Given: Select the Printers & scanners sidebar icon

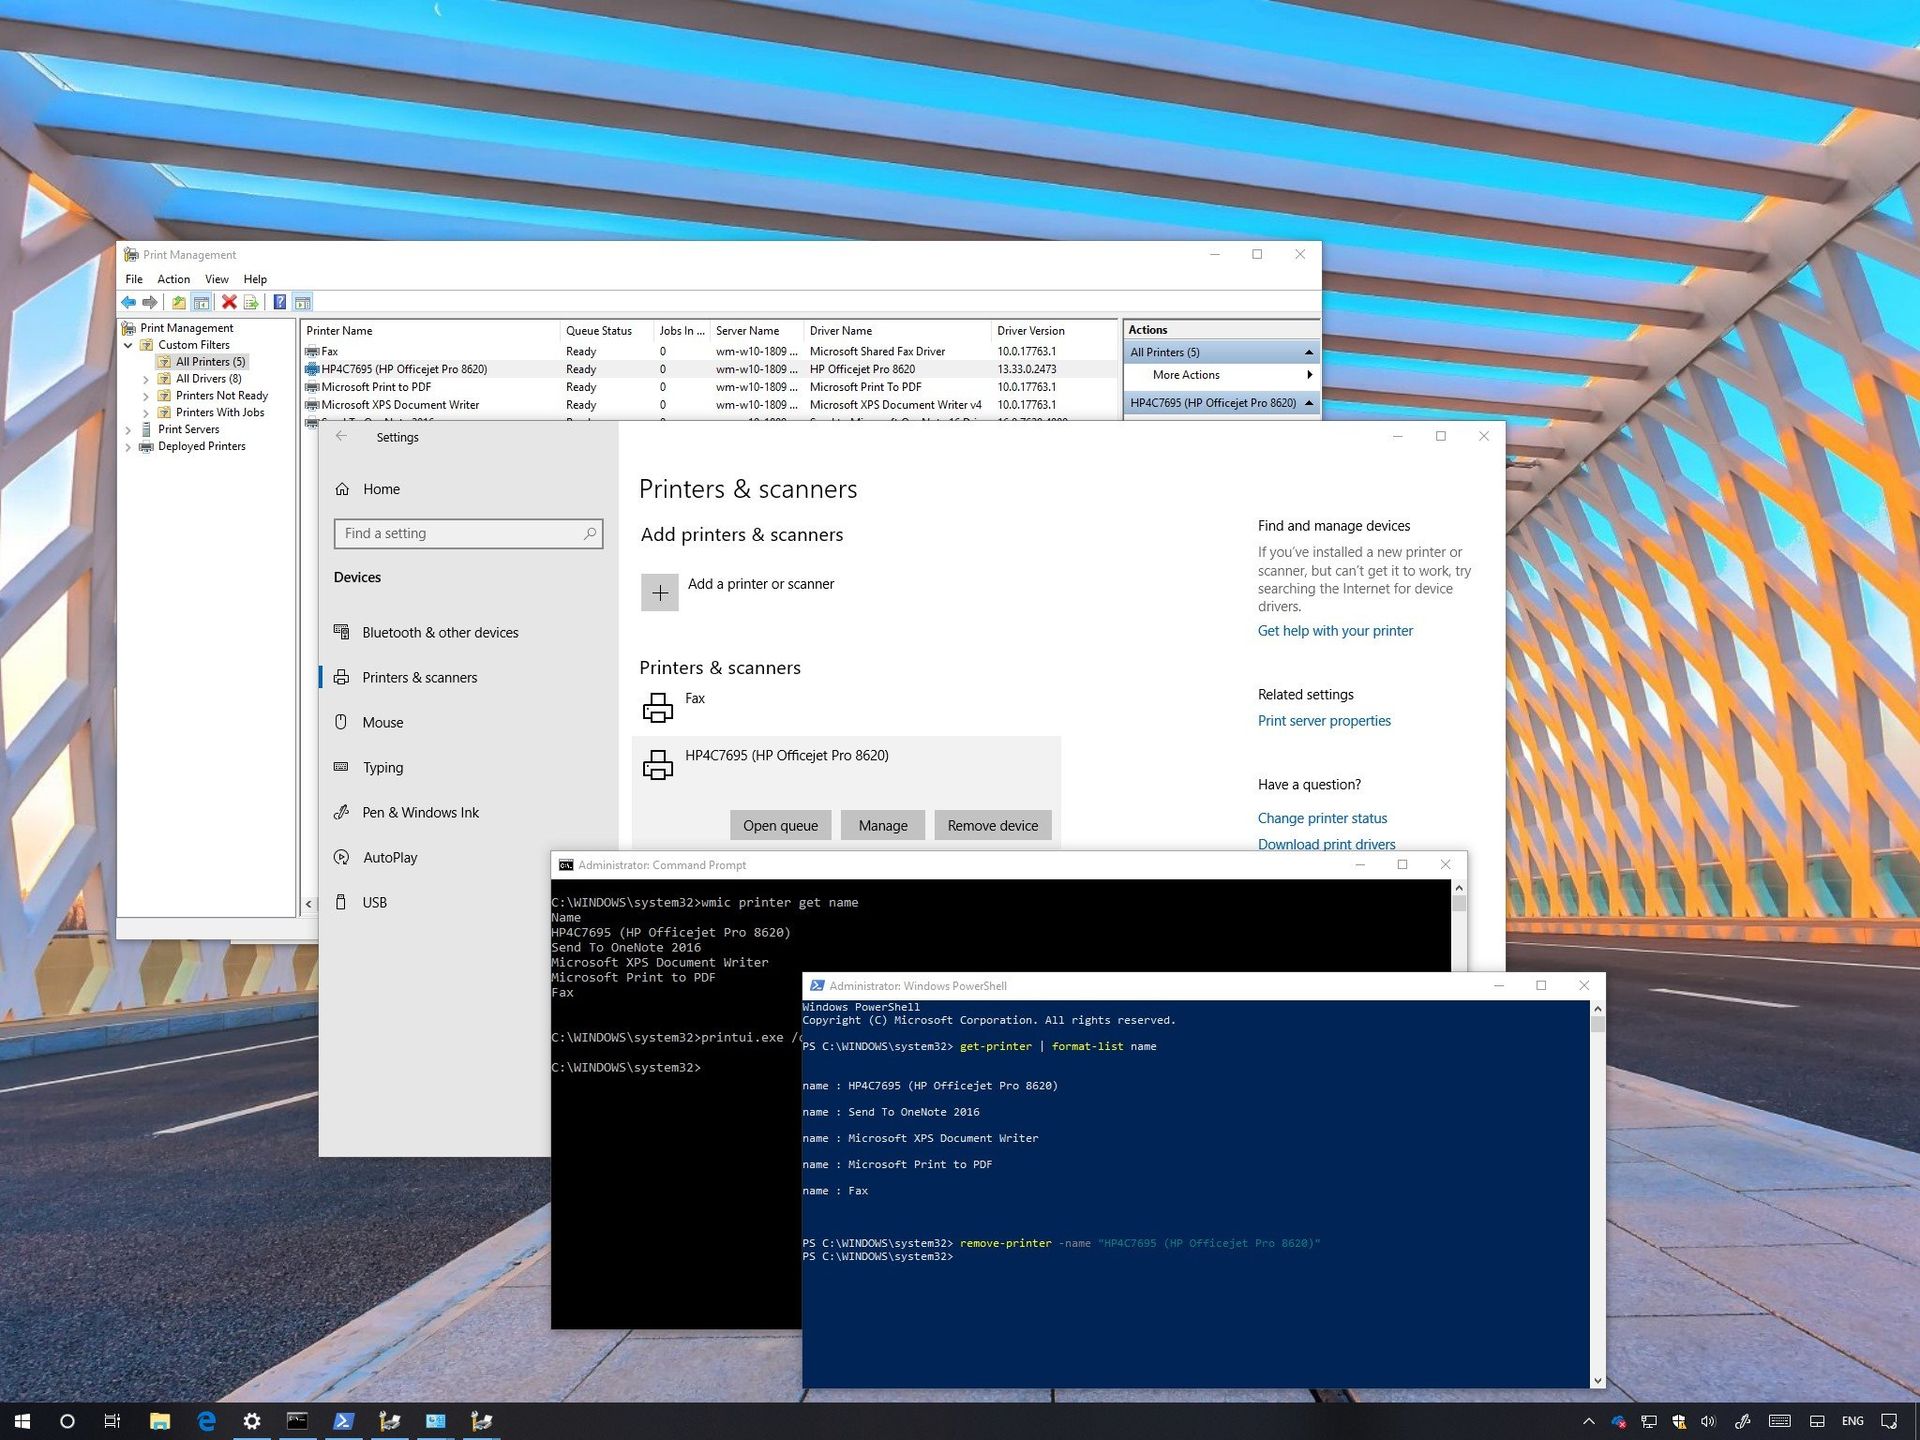Looking at the screenshot, I should coord(343,677).
